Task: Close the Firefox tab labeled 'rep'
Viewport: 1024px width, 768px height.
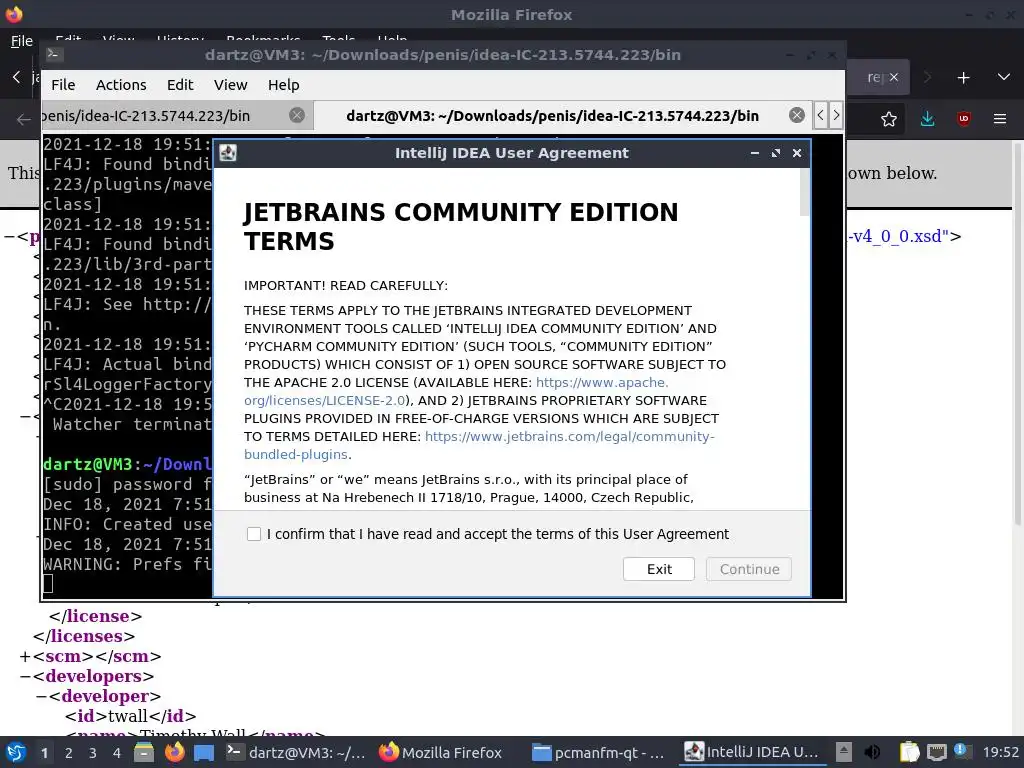Action: tap(894, 77)
